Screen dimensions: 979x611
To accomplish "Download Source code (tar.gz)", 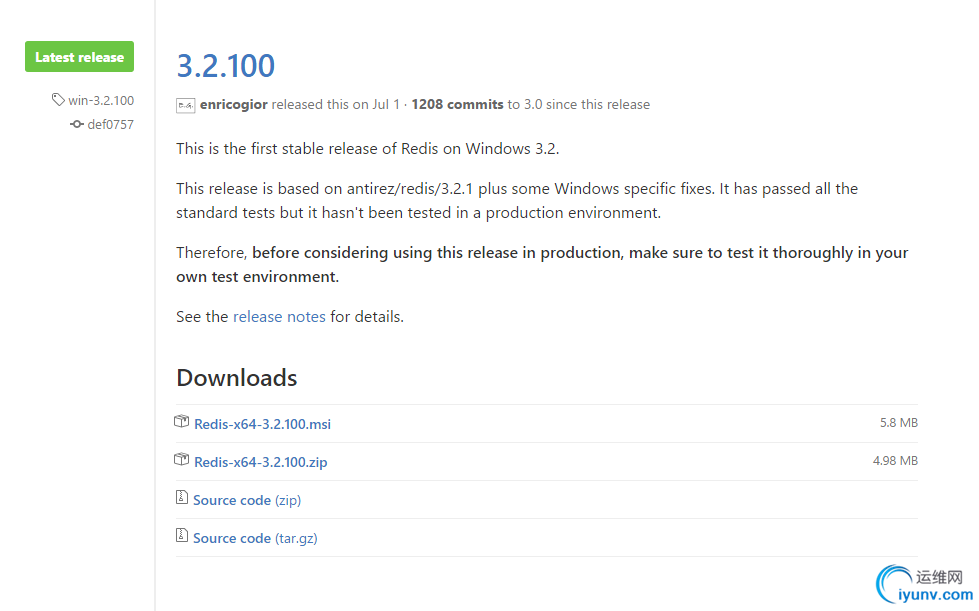I will click(255, 538).
